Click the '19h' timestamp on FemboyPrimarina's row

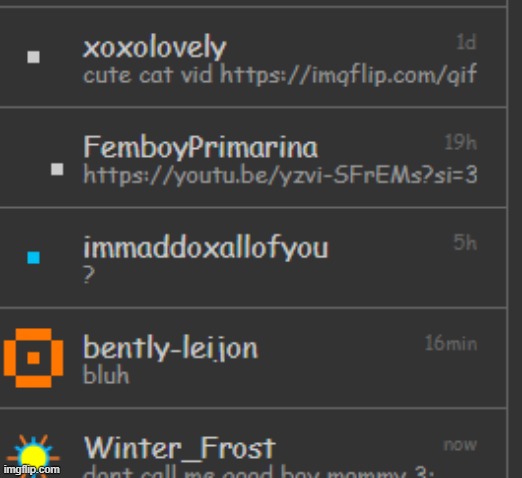461,142
